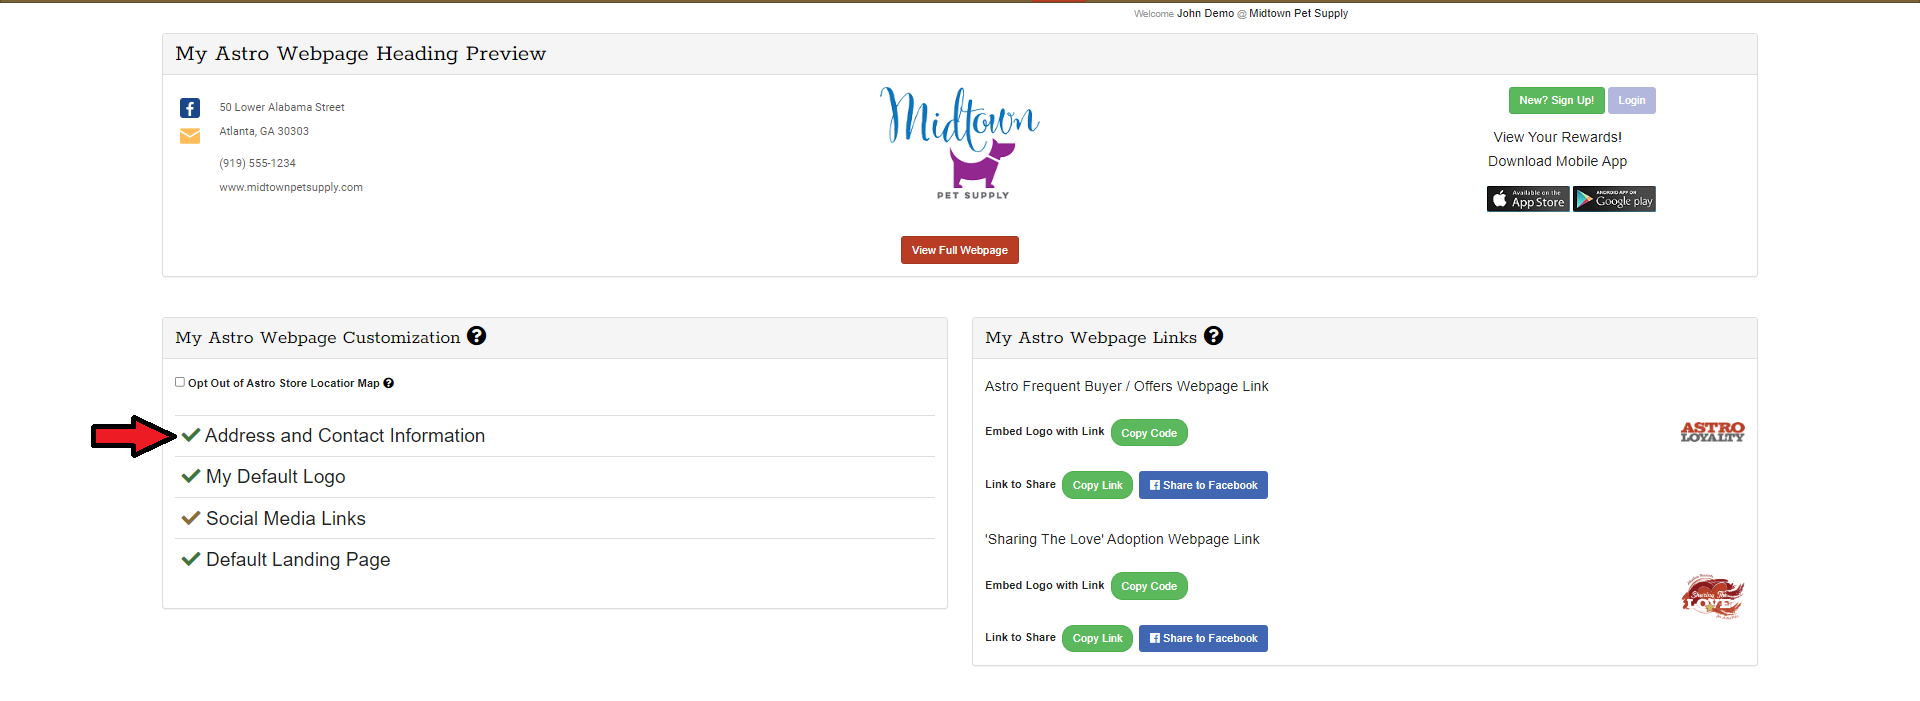Click help icon beside Webpage Links heading
This screenshot has height=701, width=1920.
coord(1213,336)
